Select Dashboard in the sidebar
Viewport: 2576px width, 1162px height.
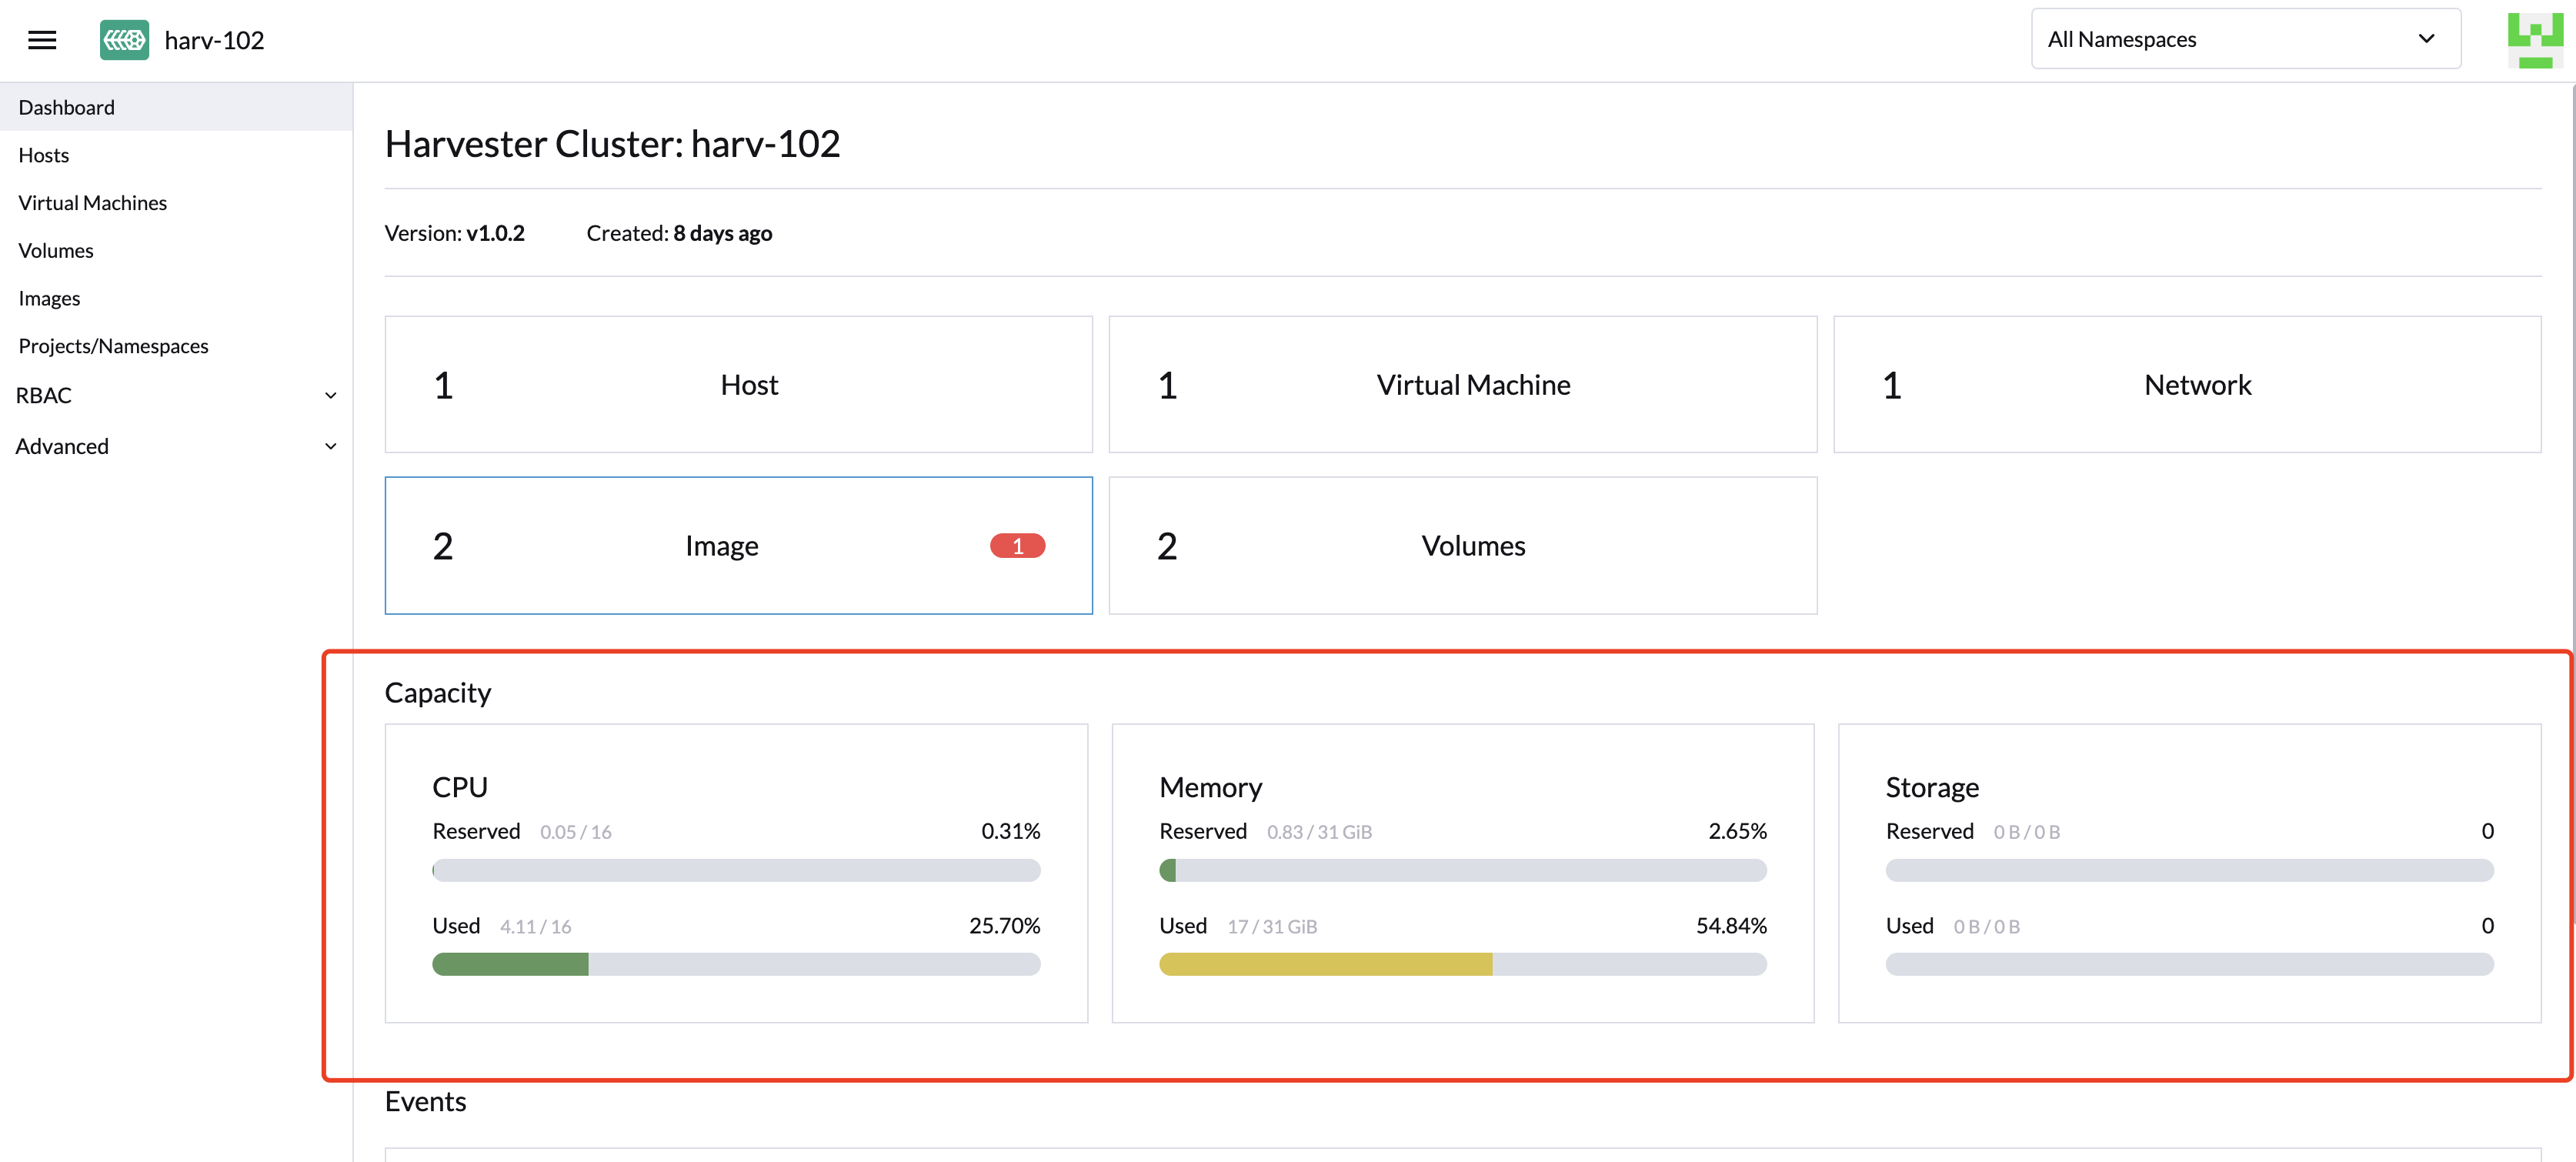pyautogui.click(x=176, y=107)
